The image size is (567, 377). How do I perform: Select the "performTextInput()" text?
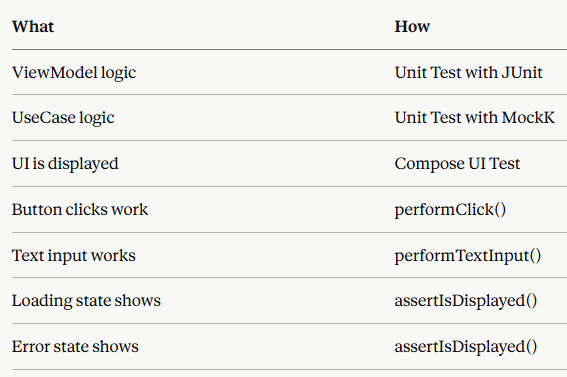[468, 256]
